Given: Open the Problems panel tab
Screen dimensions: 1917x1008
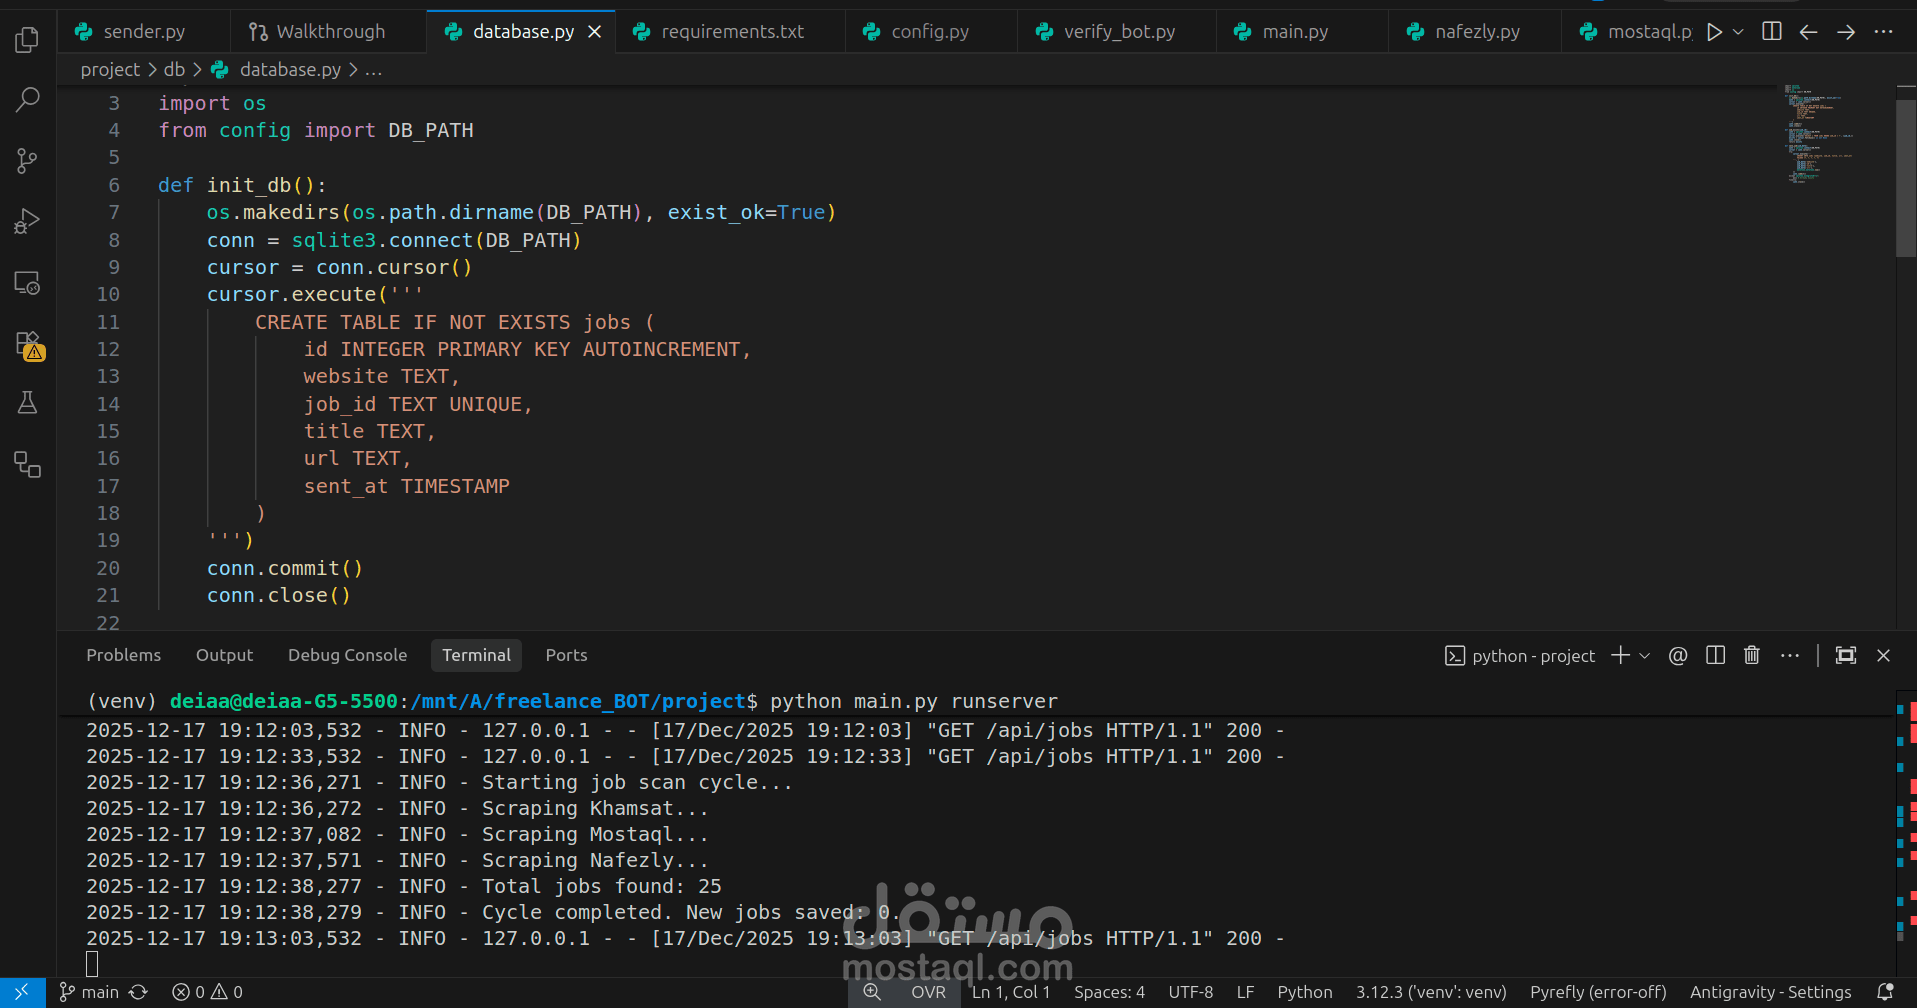Looking at the screenshot, I should pos(123,655).
